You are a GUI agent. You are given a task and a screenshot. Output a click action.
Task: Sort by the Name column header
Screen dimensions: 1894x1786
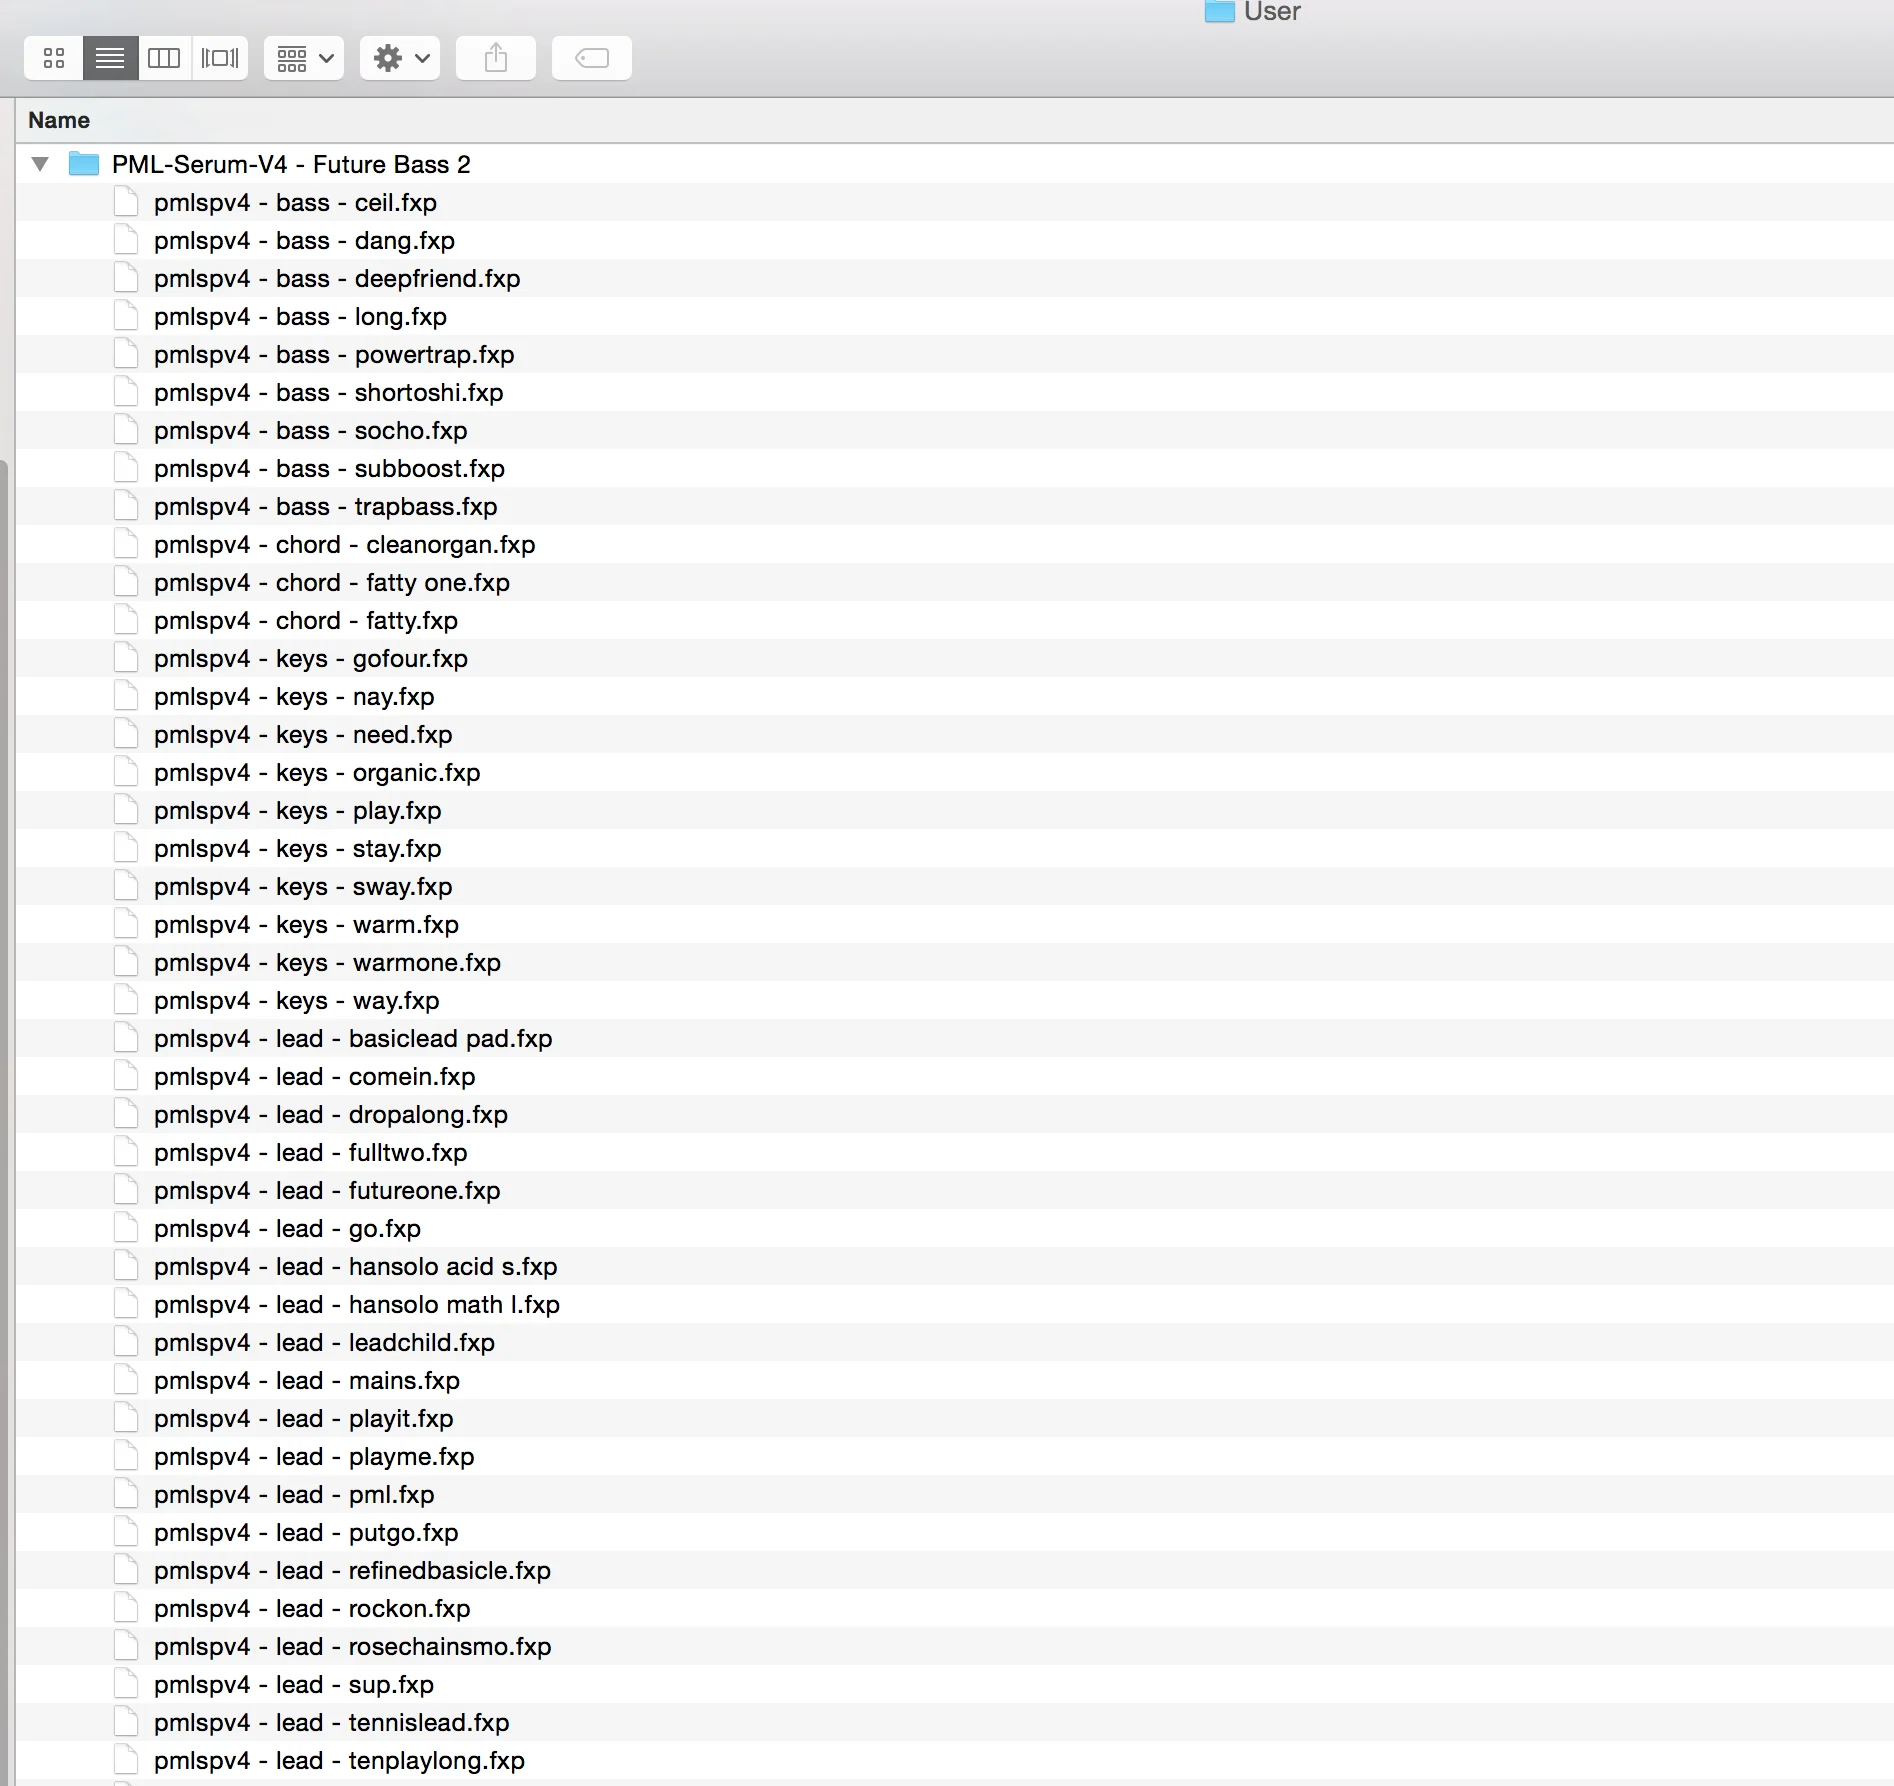pyautogui.click(x=59, y=120)
